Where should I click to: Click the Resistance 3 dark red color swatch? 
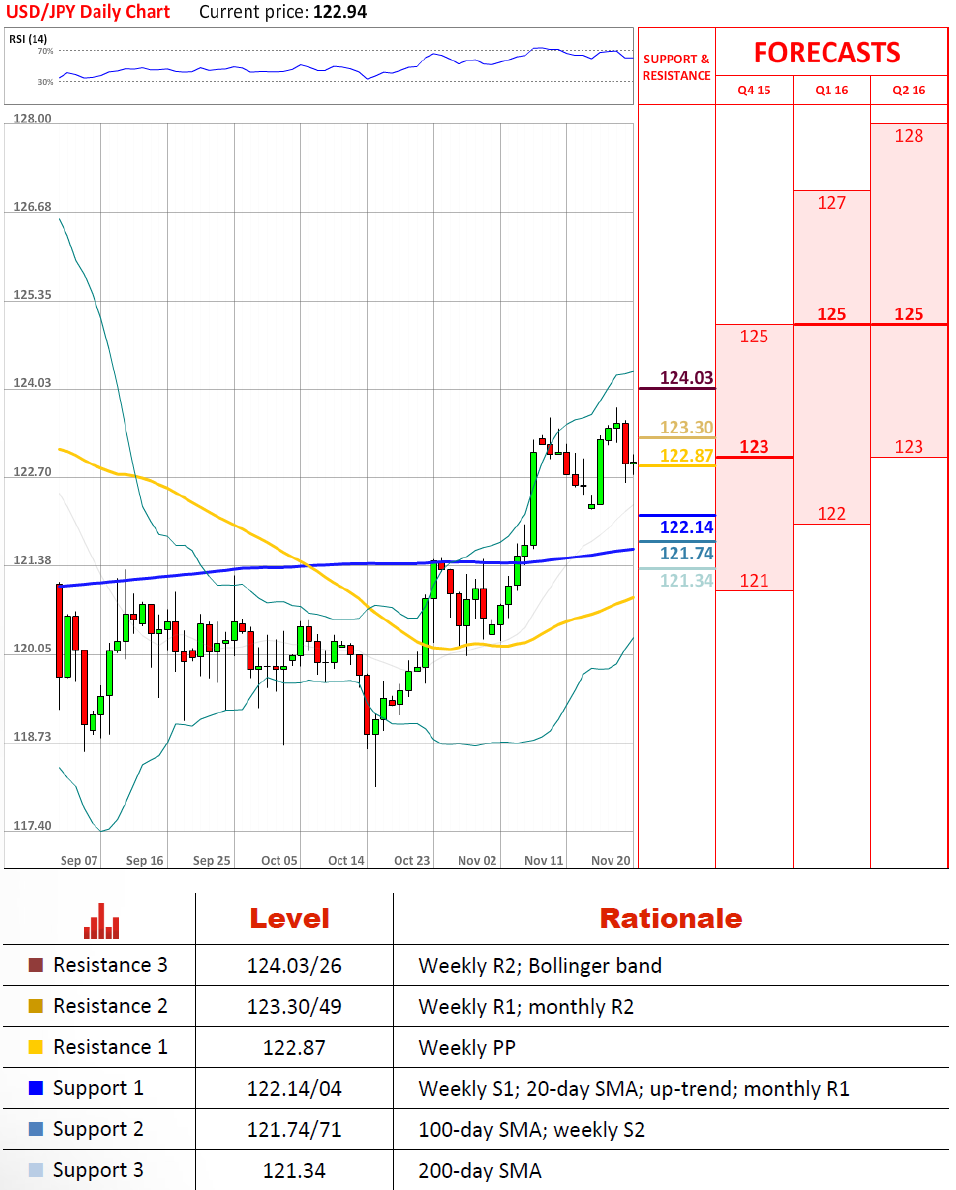pos(36,965)
